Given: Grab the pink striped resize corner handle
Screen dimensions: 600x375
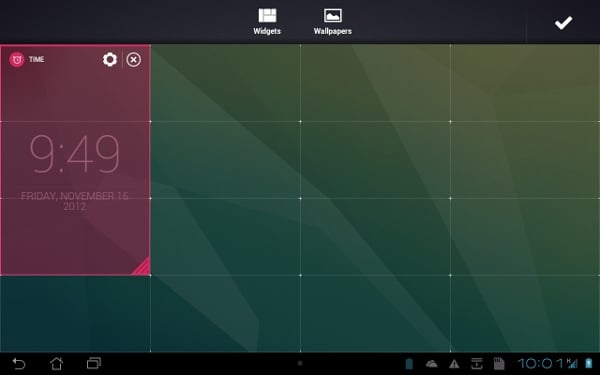Looking at the screenshot, I should click(141, 266).
